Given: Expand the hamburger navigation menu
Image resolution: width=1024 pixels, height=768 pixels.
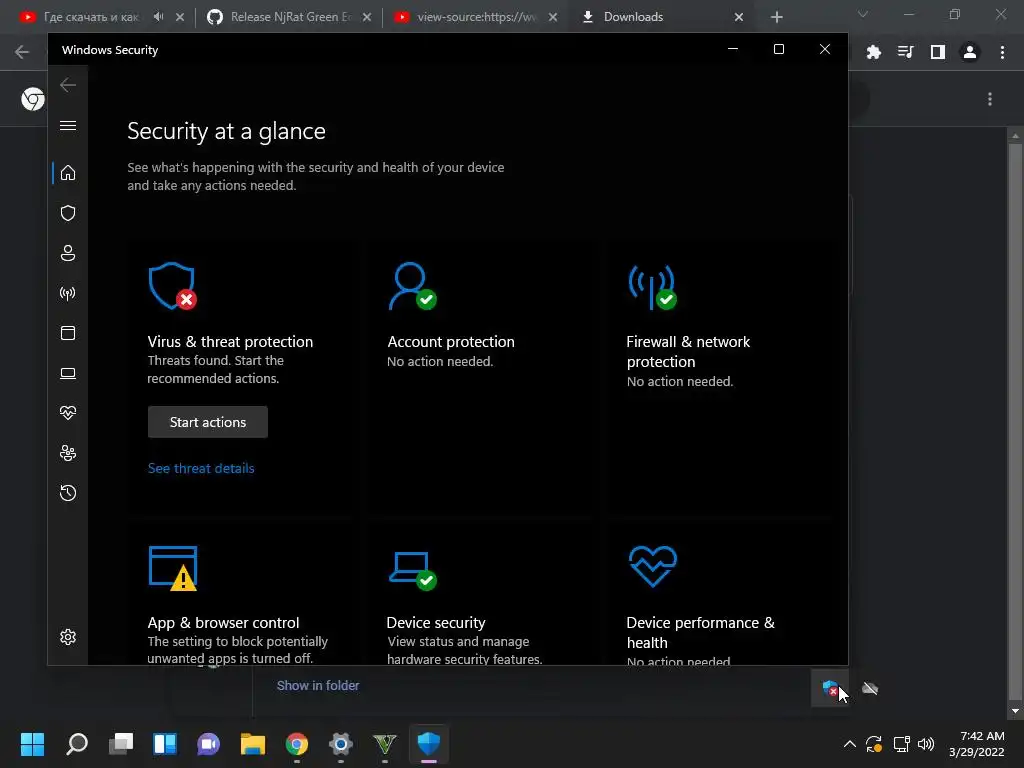Looking at the screenshot, I should pos(68,125).
